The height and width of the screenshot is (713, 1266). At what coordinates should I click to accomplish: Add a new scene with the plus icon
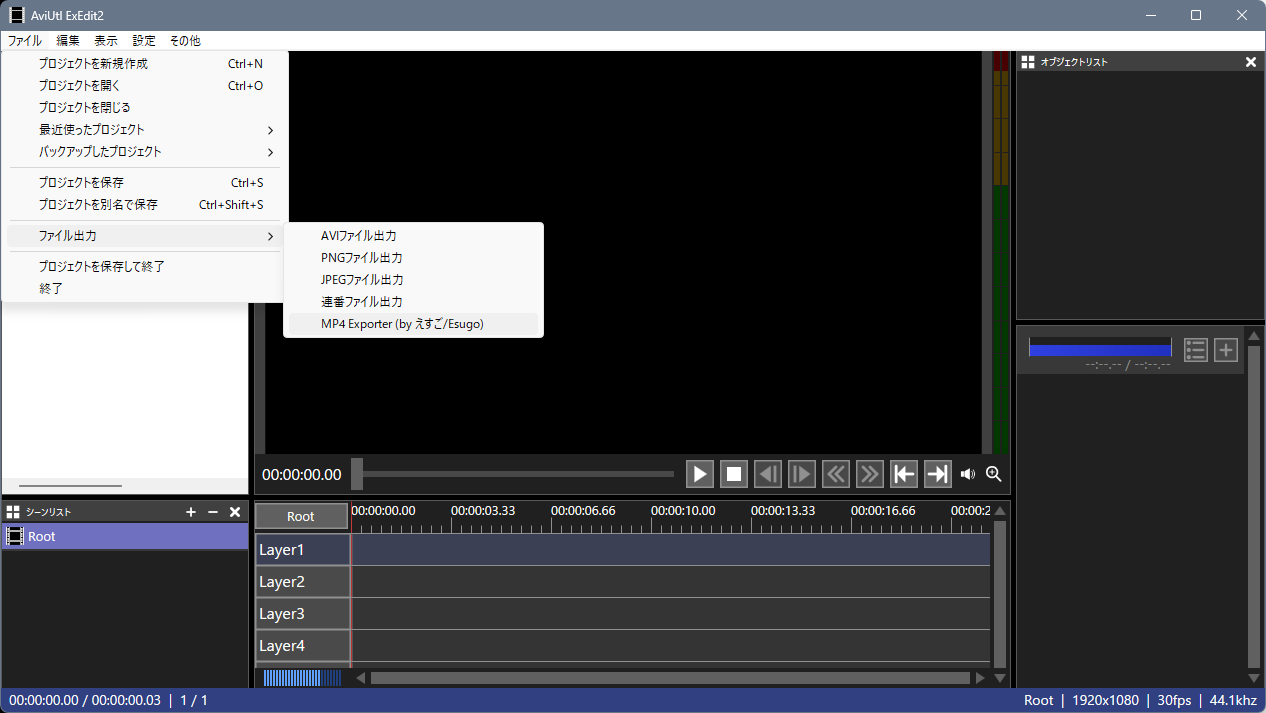point(191,512)
